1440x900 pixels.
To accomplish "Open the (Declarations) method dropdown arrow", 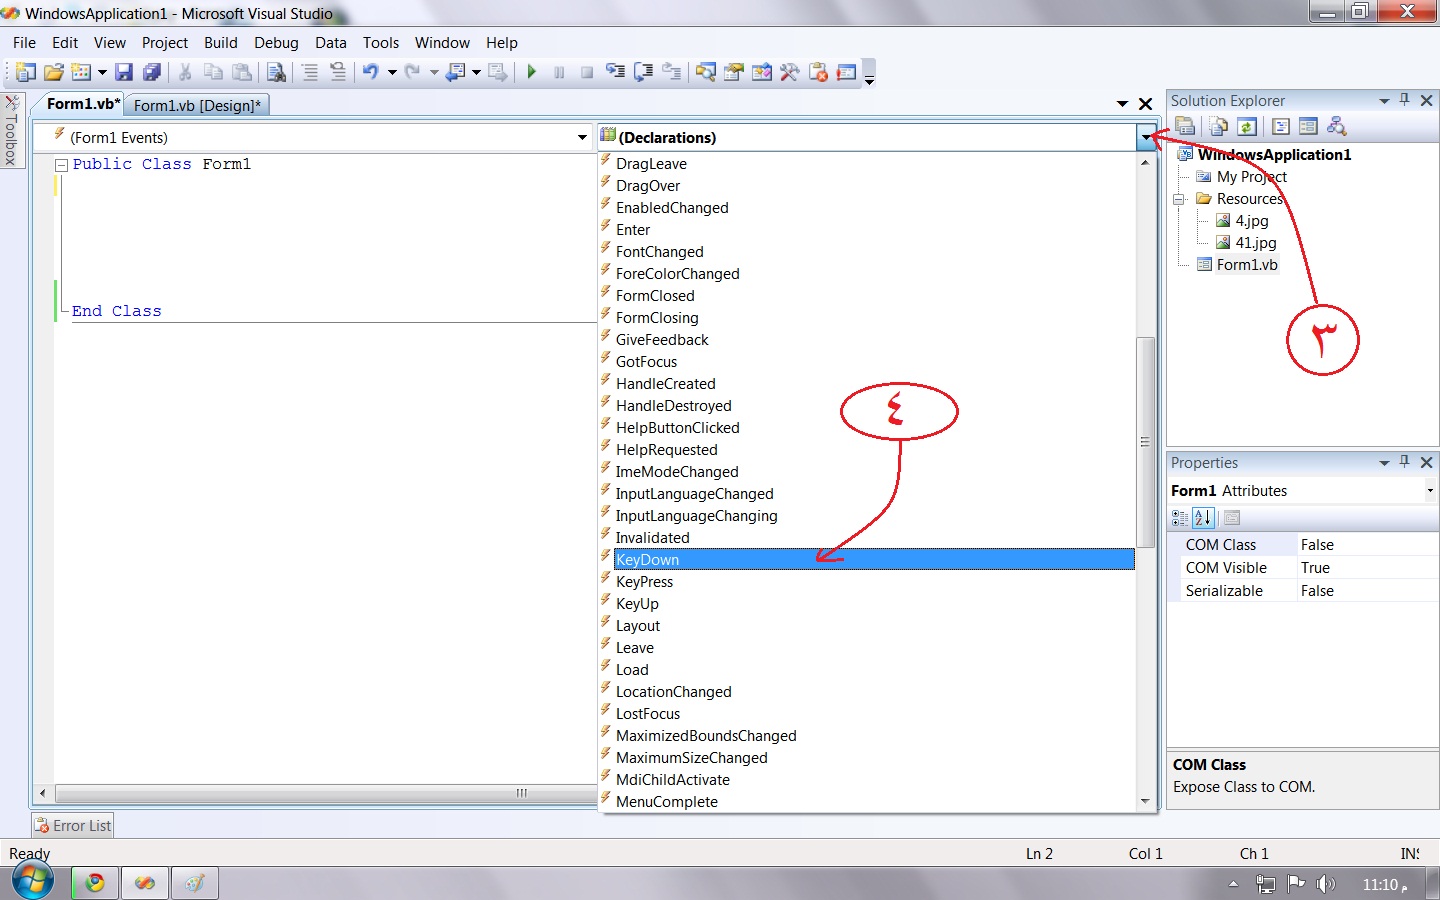I will click(x=1146, y=137).
